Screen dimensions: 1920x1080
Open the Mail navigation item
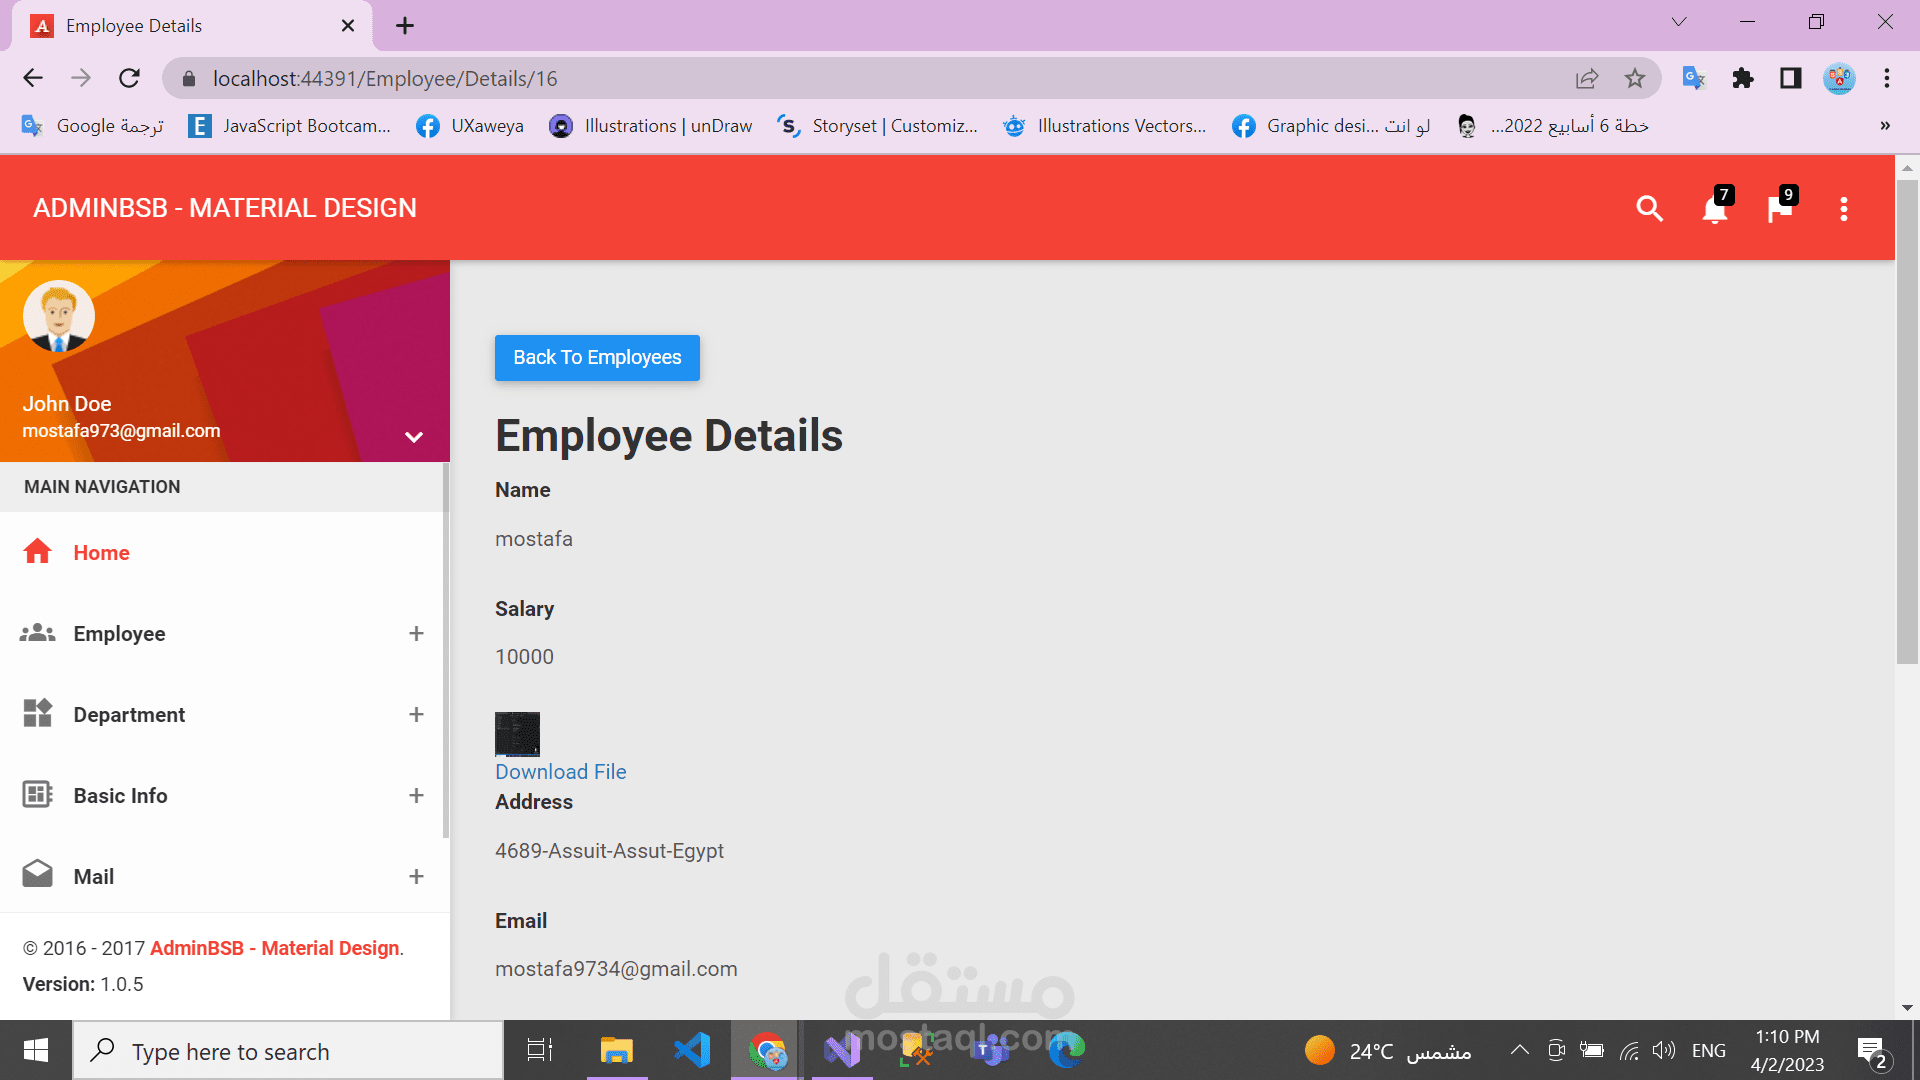tap(93, 876)
